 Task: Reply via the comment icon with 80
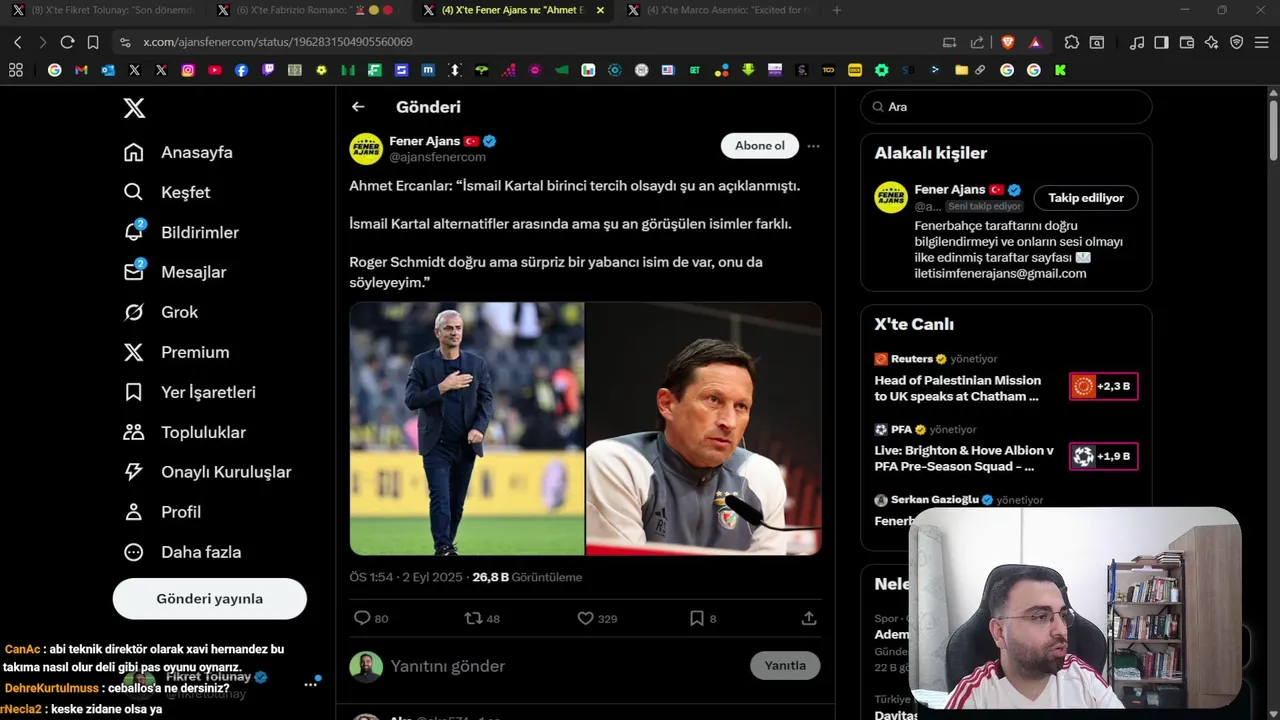tap(371, 619)
